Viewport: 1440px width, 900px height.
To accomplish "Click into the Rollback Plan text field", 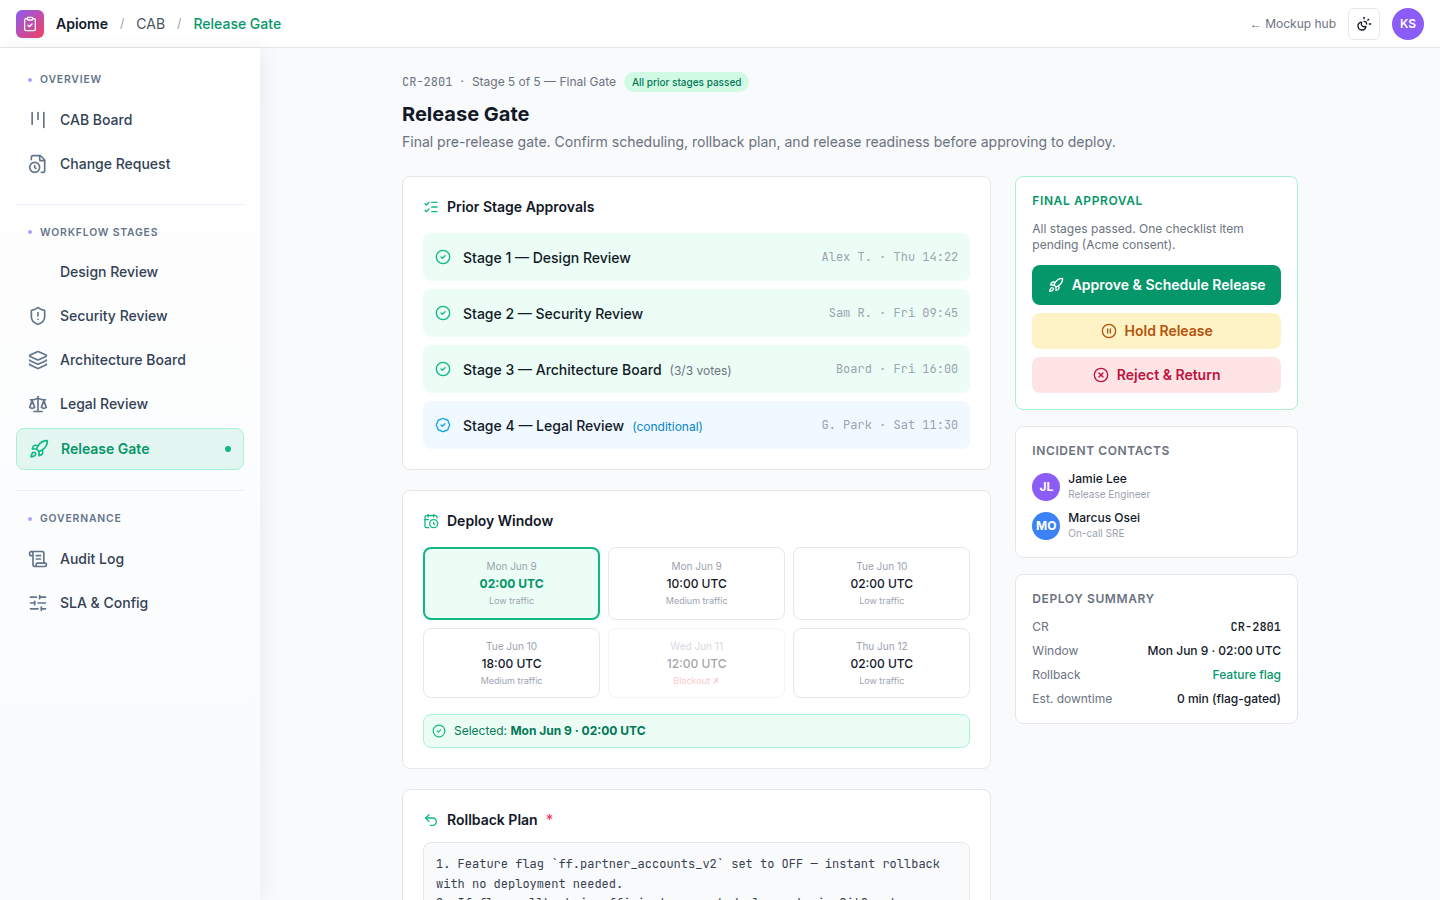I will (x=696, y=872).
